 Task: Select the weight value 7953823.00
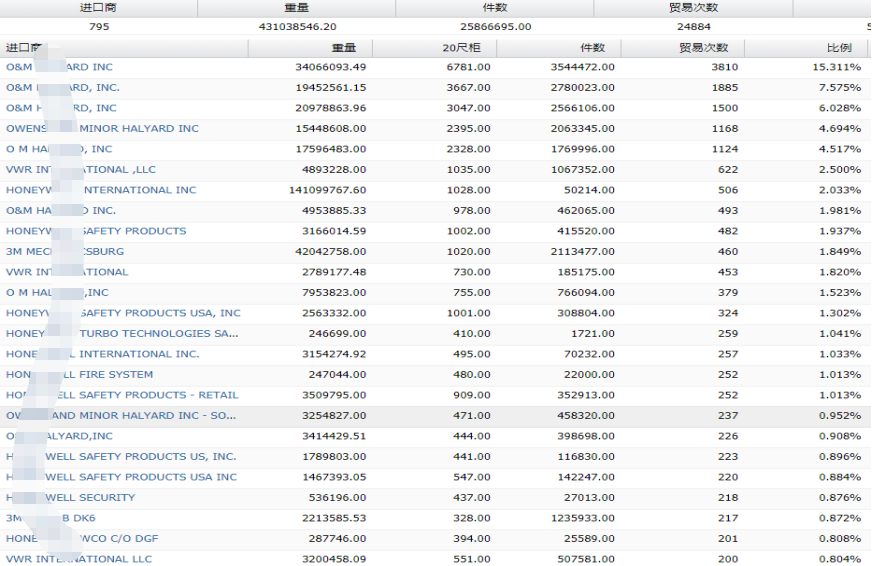tap(334, 292)
